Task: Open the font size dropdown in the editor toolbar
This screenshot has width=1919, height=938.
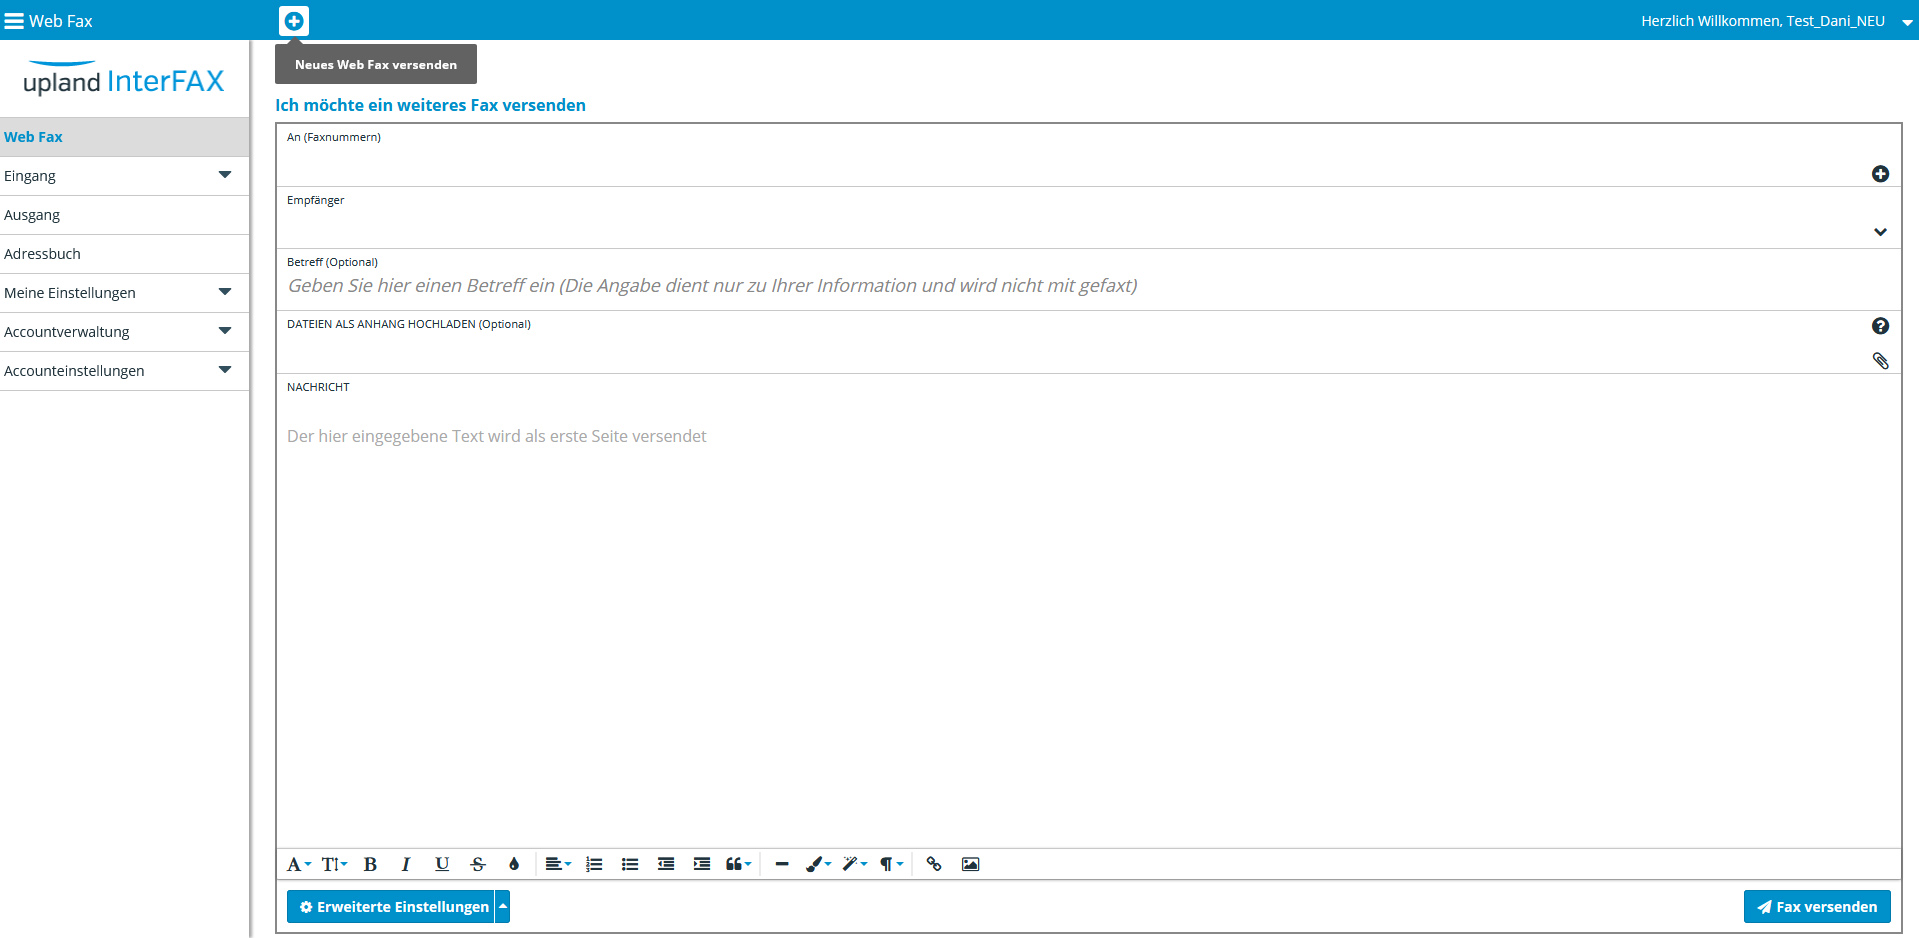Action: (x=334, y=864)
